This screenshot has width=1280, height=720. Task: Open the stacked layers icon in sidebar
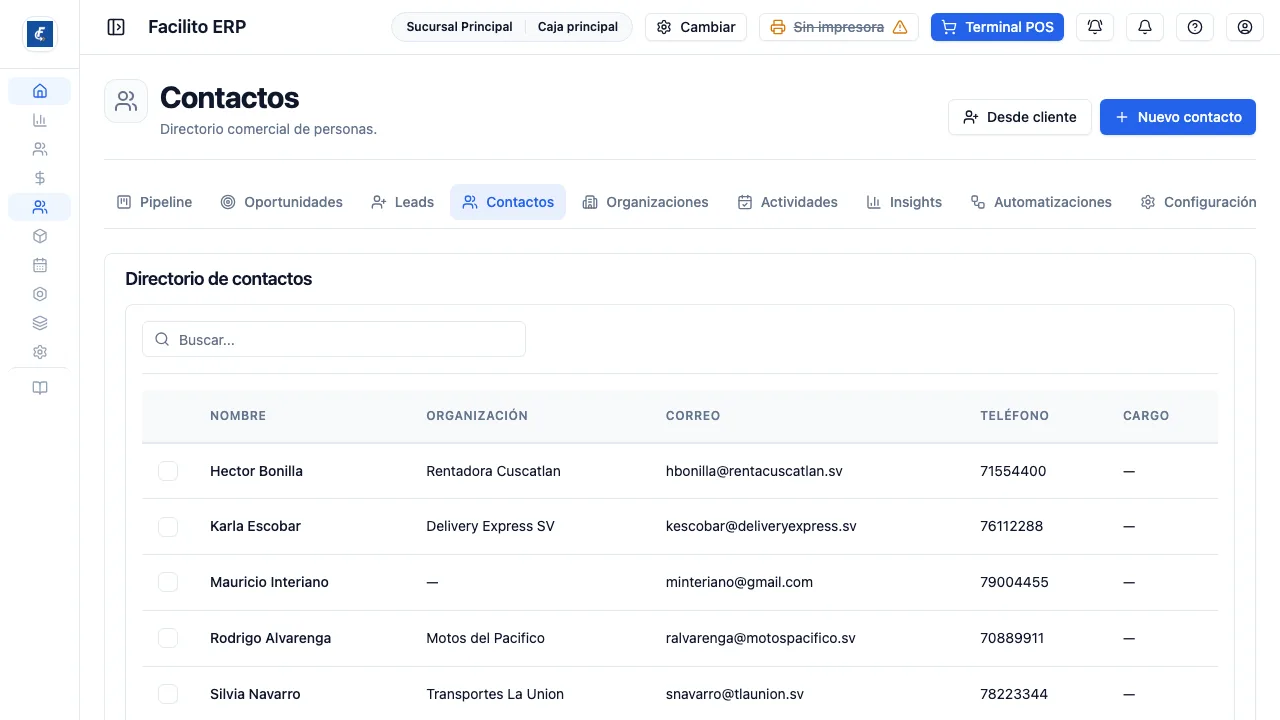(x=40, y=323)
